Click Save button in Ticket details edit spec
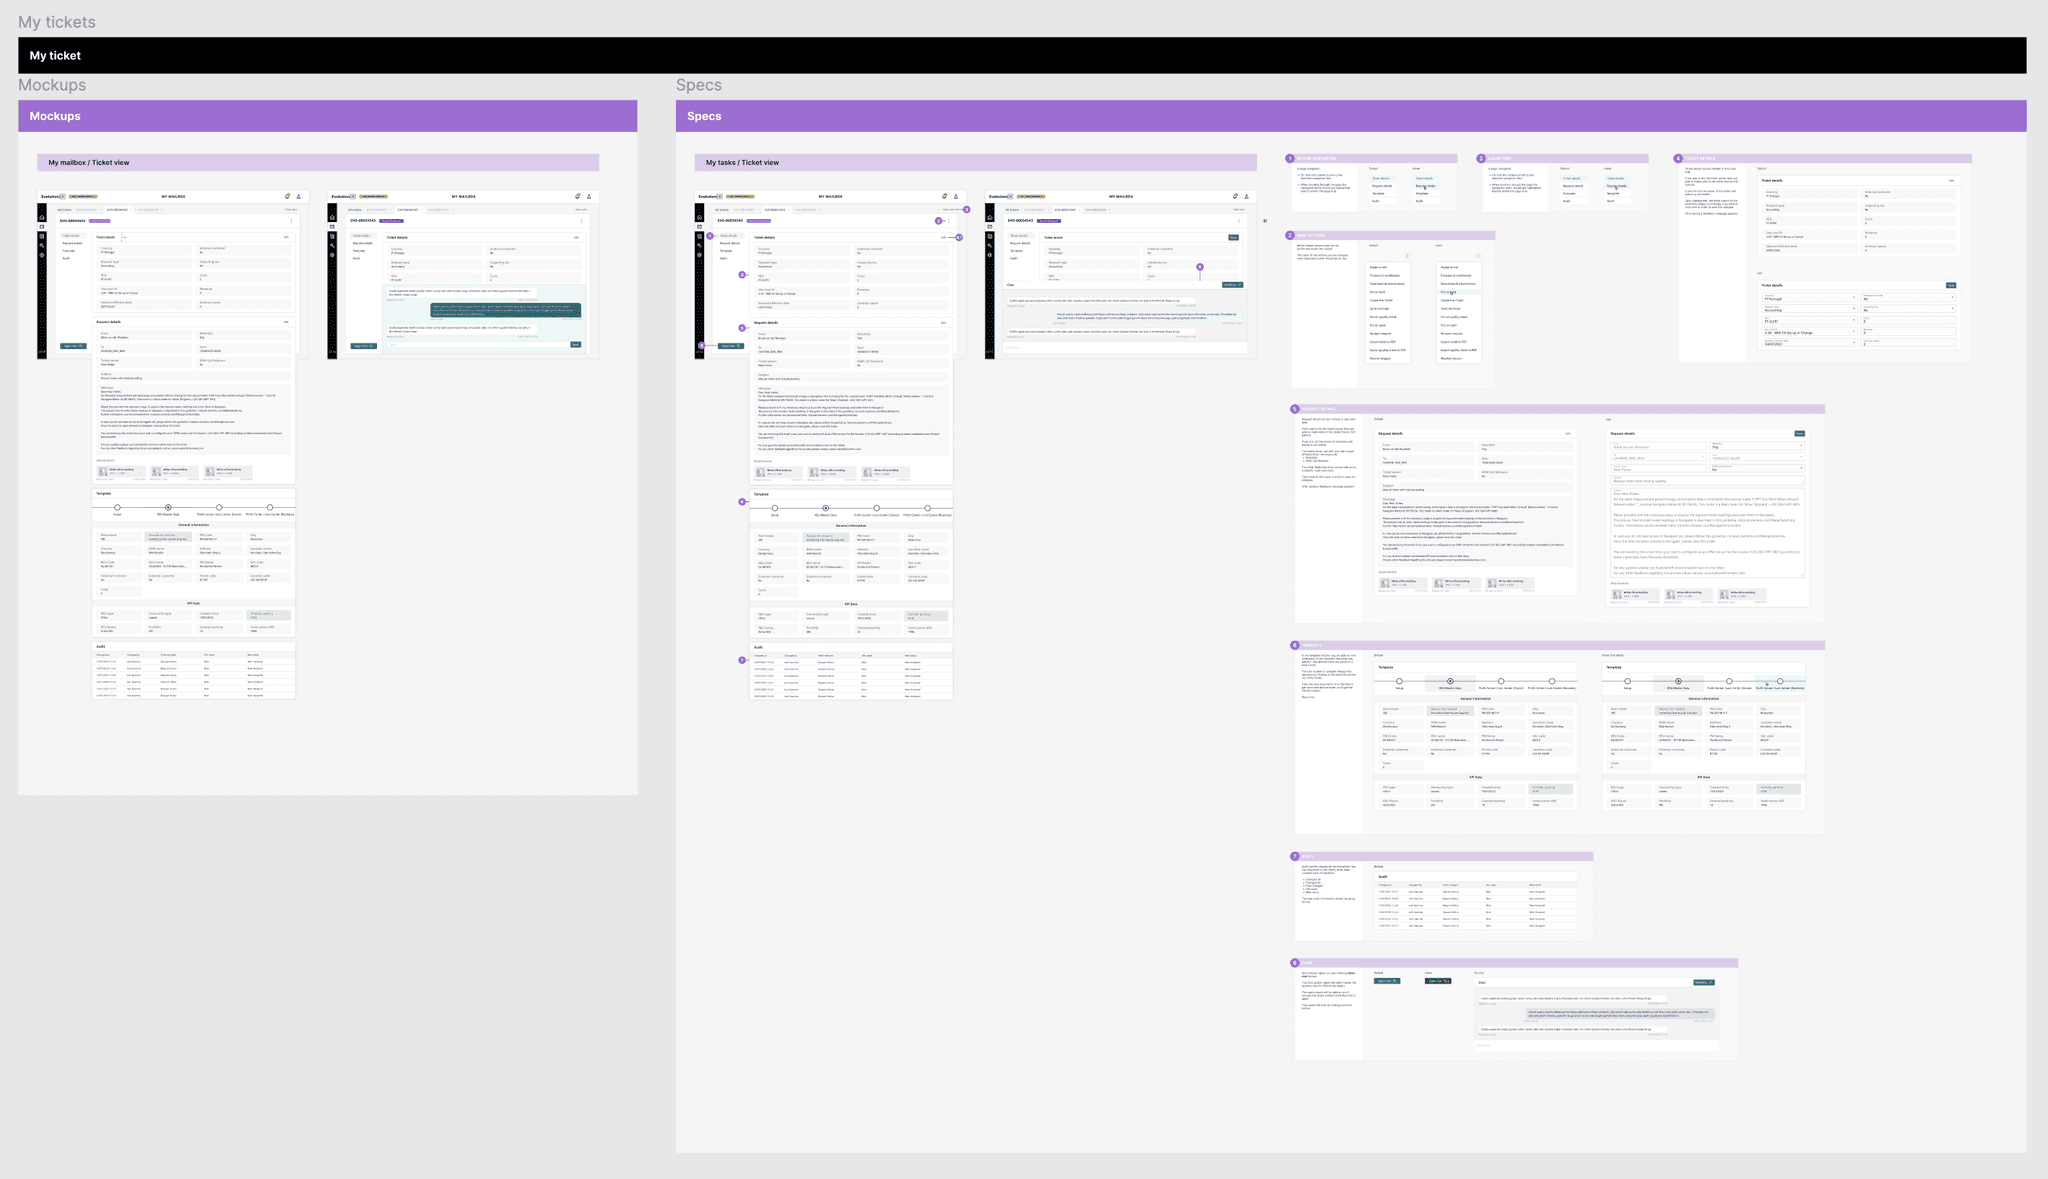Image resolution: width=2048 pixels, height=1179 pixels. tap(1950, 285)
